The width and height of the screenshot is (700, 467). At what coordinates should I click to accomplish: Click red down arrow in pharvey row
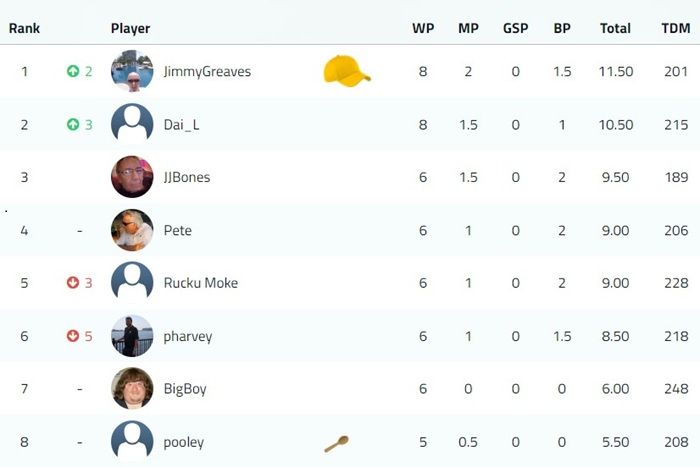(73, 336)
